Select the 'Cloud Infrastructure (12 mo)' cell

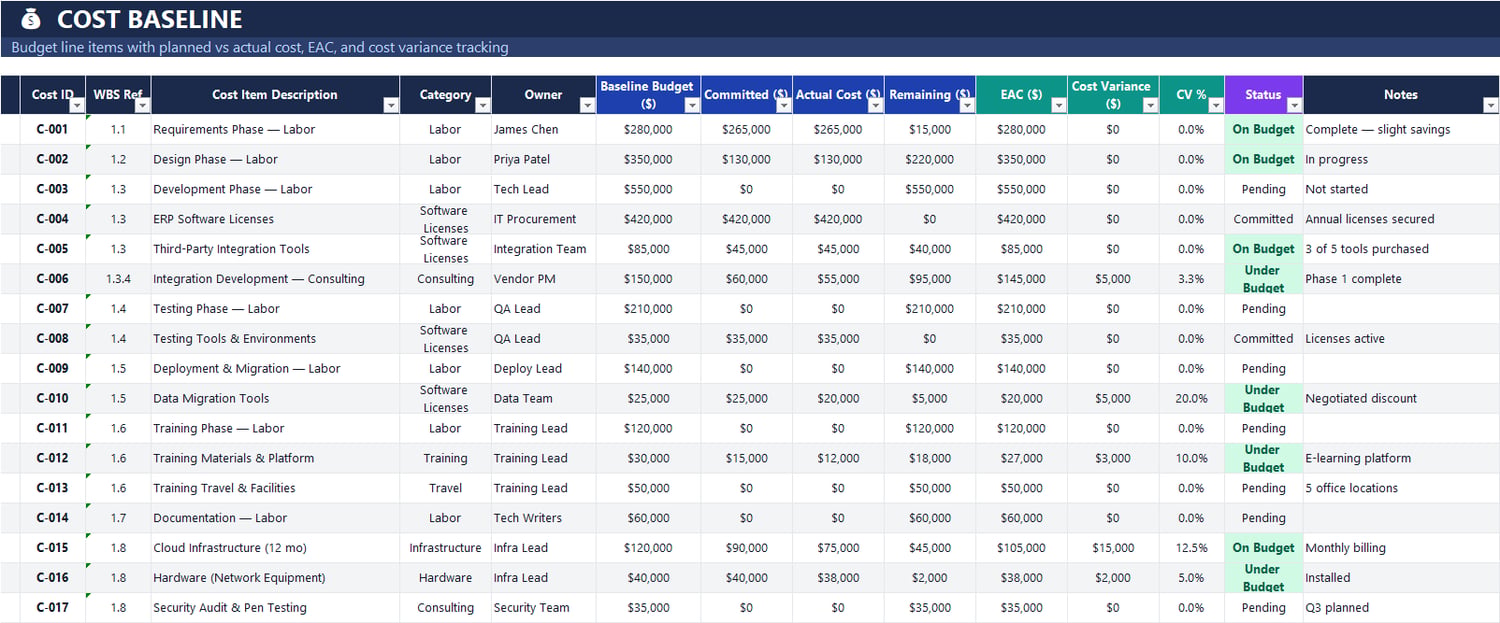[275, 548]
